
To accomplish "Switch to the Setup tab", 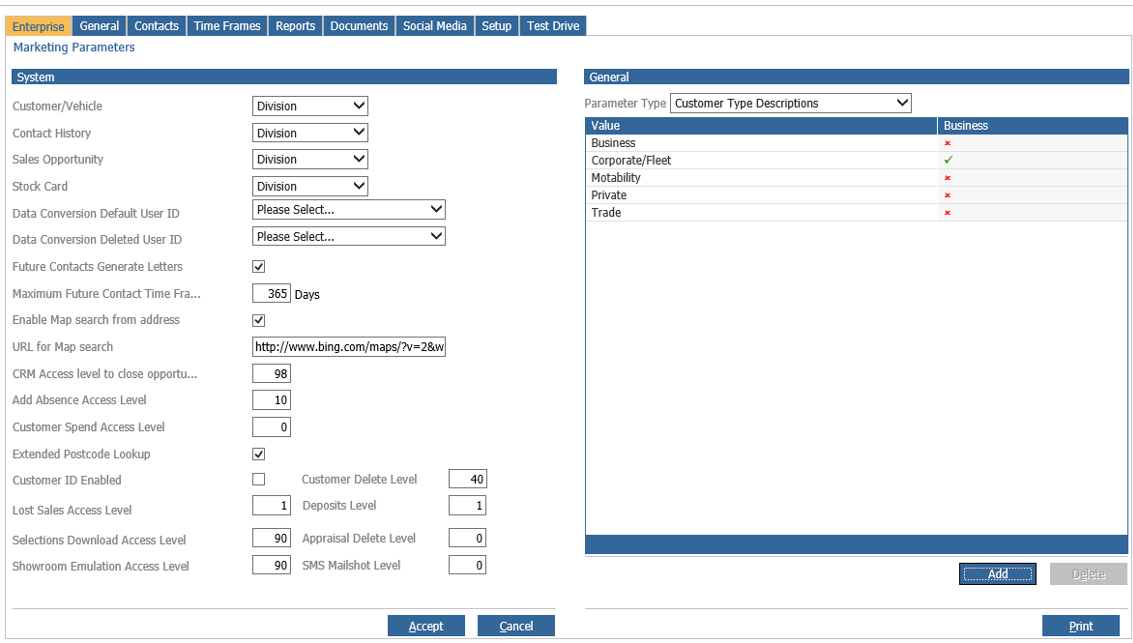I will pos(496,26).
